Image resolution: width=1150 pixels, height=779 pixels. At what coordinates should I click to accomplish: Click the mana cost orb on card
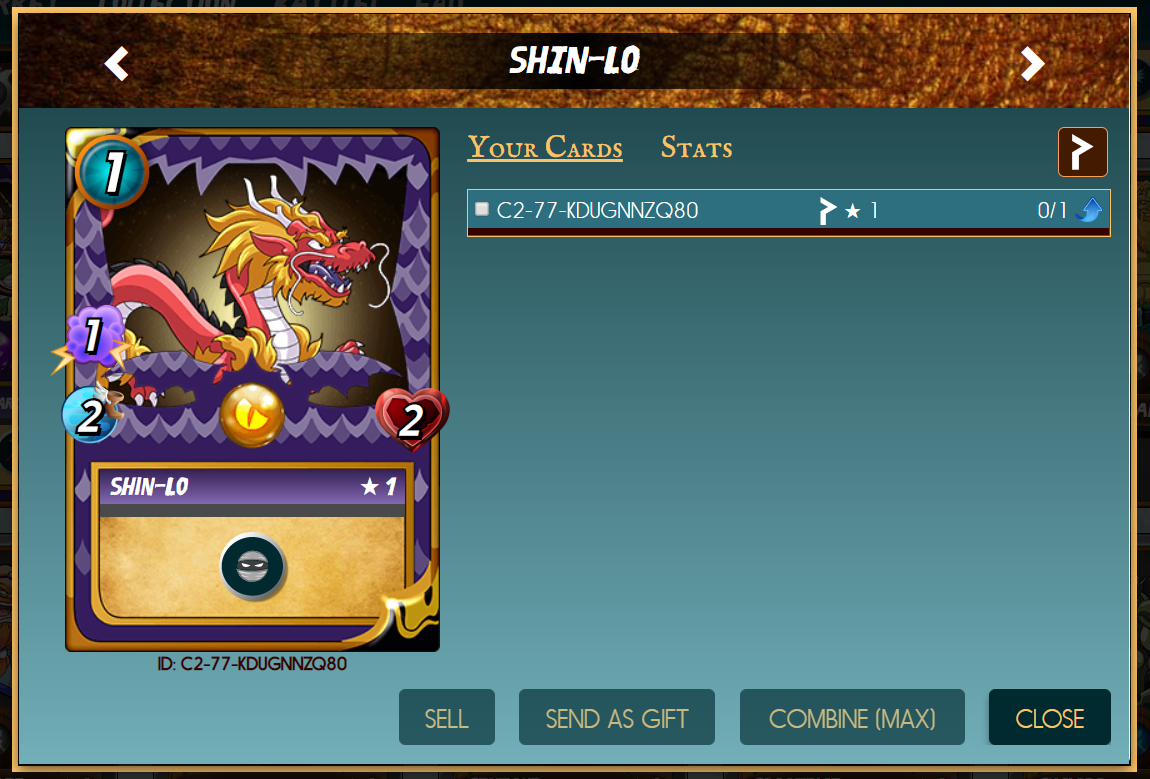click(x=112, y=173)
